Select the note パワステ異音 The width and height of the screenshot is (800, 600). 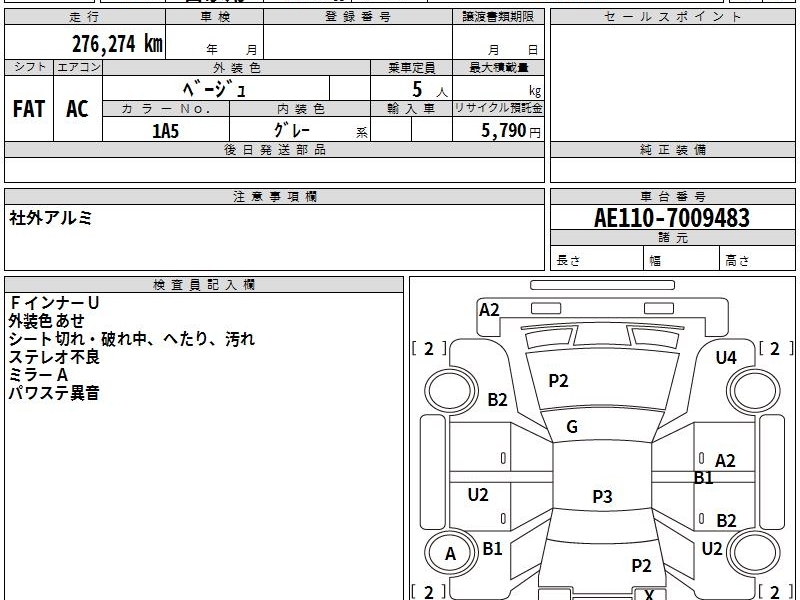point(54,393)
